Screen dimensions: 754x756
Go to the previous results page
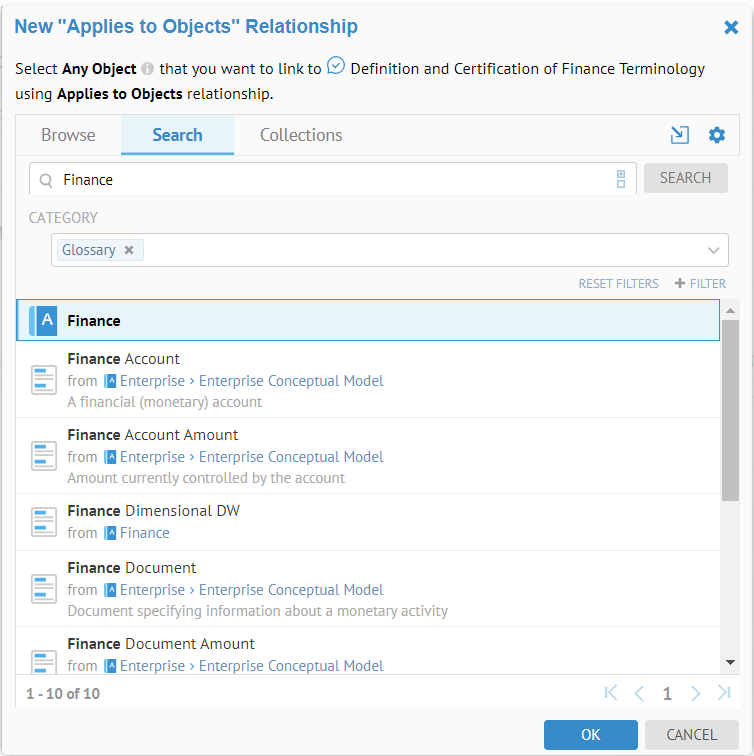coord(639,693)
